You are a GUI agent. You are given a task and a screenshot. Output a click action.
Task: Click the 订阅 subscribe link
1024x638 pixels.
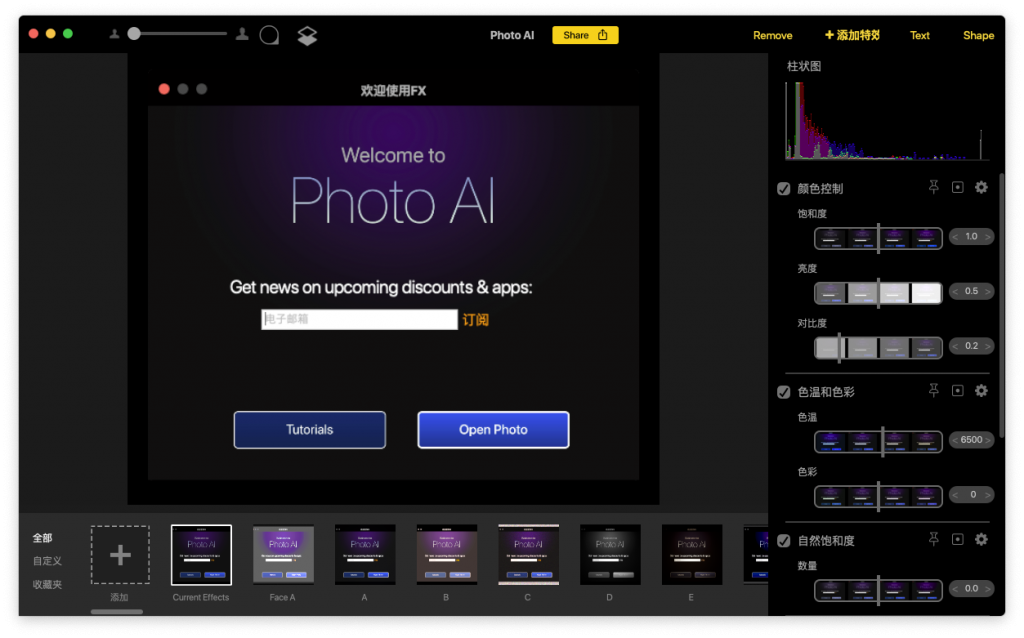pyautogui.click(x=475, y=319)
